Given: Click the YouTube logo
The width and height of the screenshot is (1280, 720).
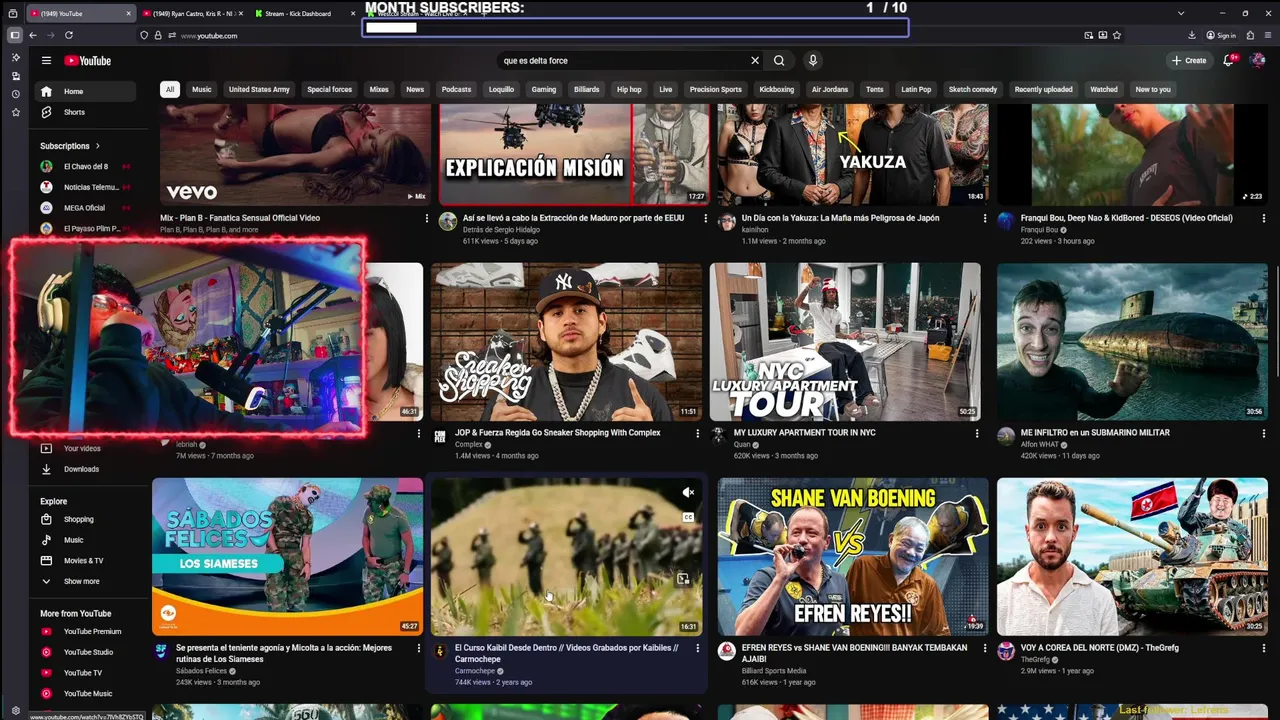Looking at the screenshot, I should coord(88,60).
